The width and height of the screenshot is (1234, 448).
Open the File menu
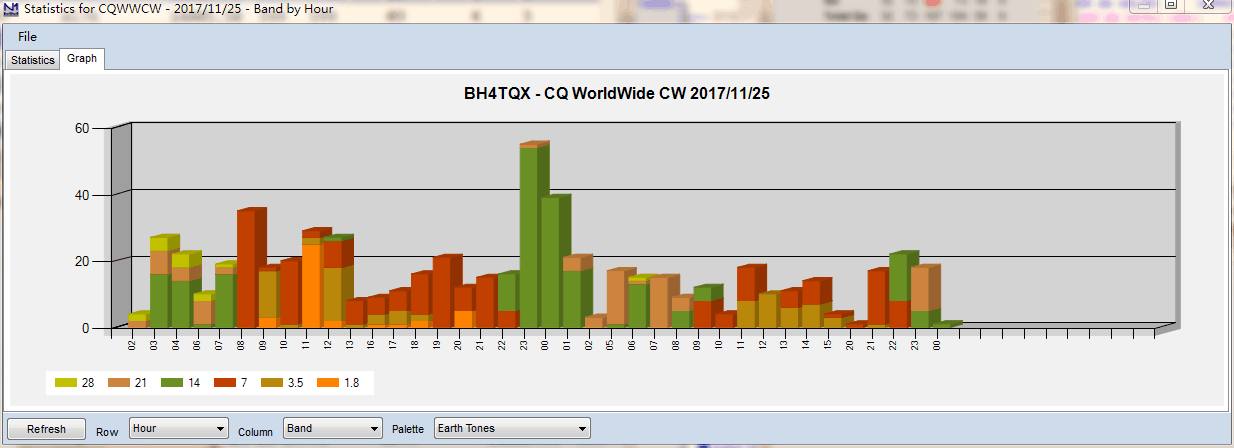[27, 37]
